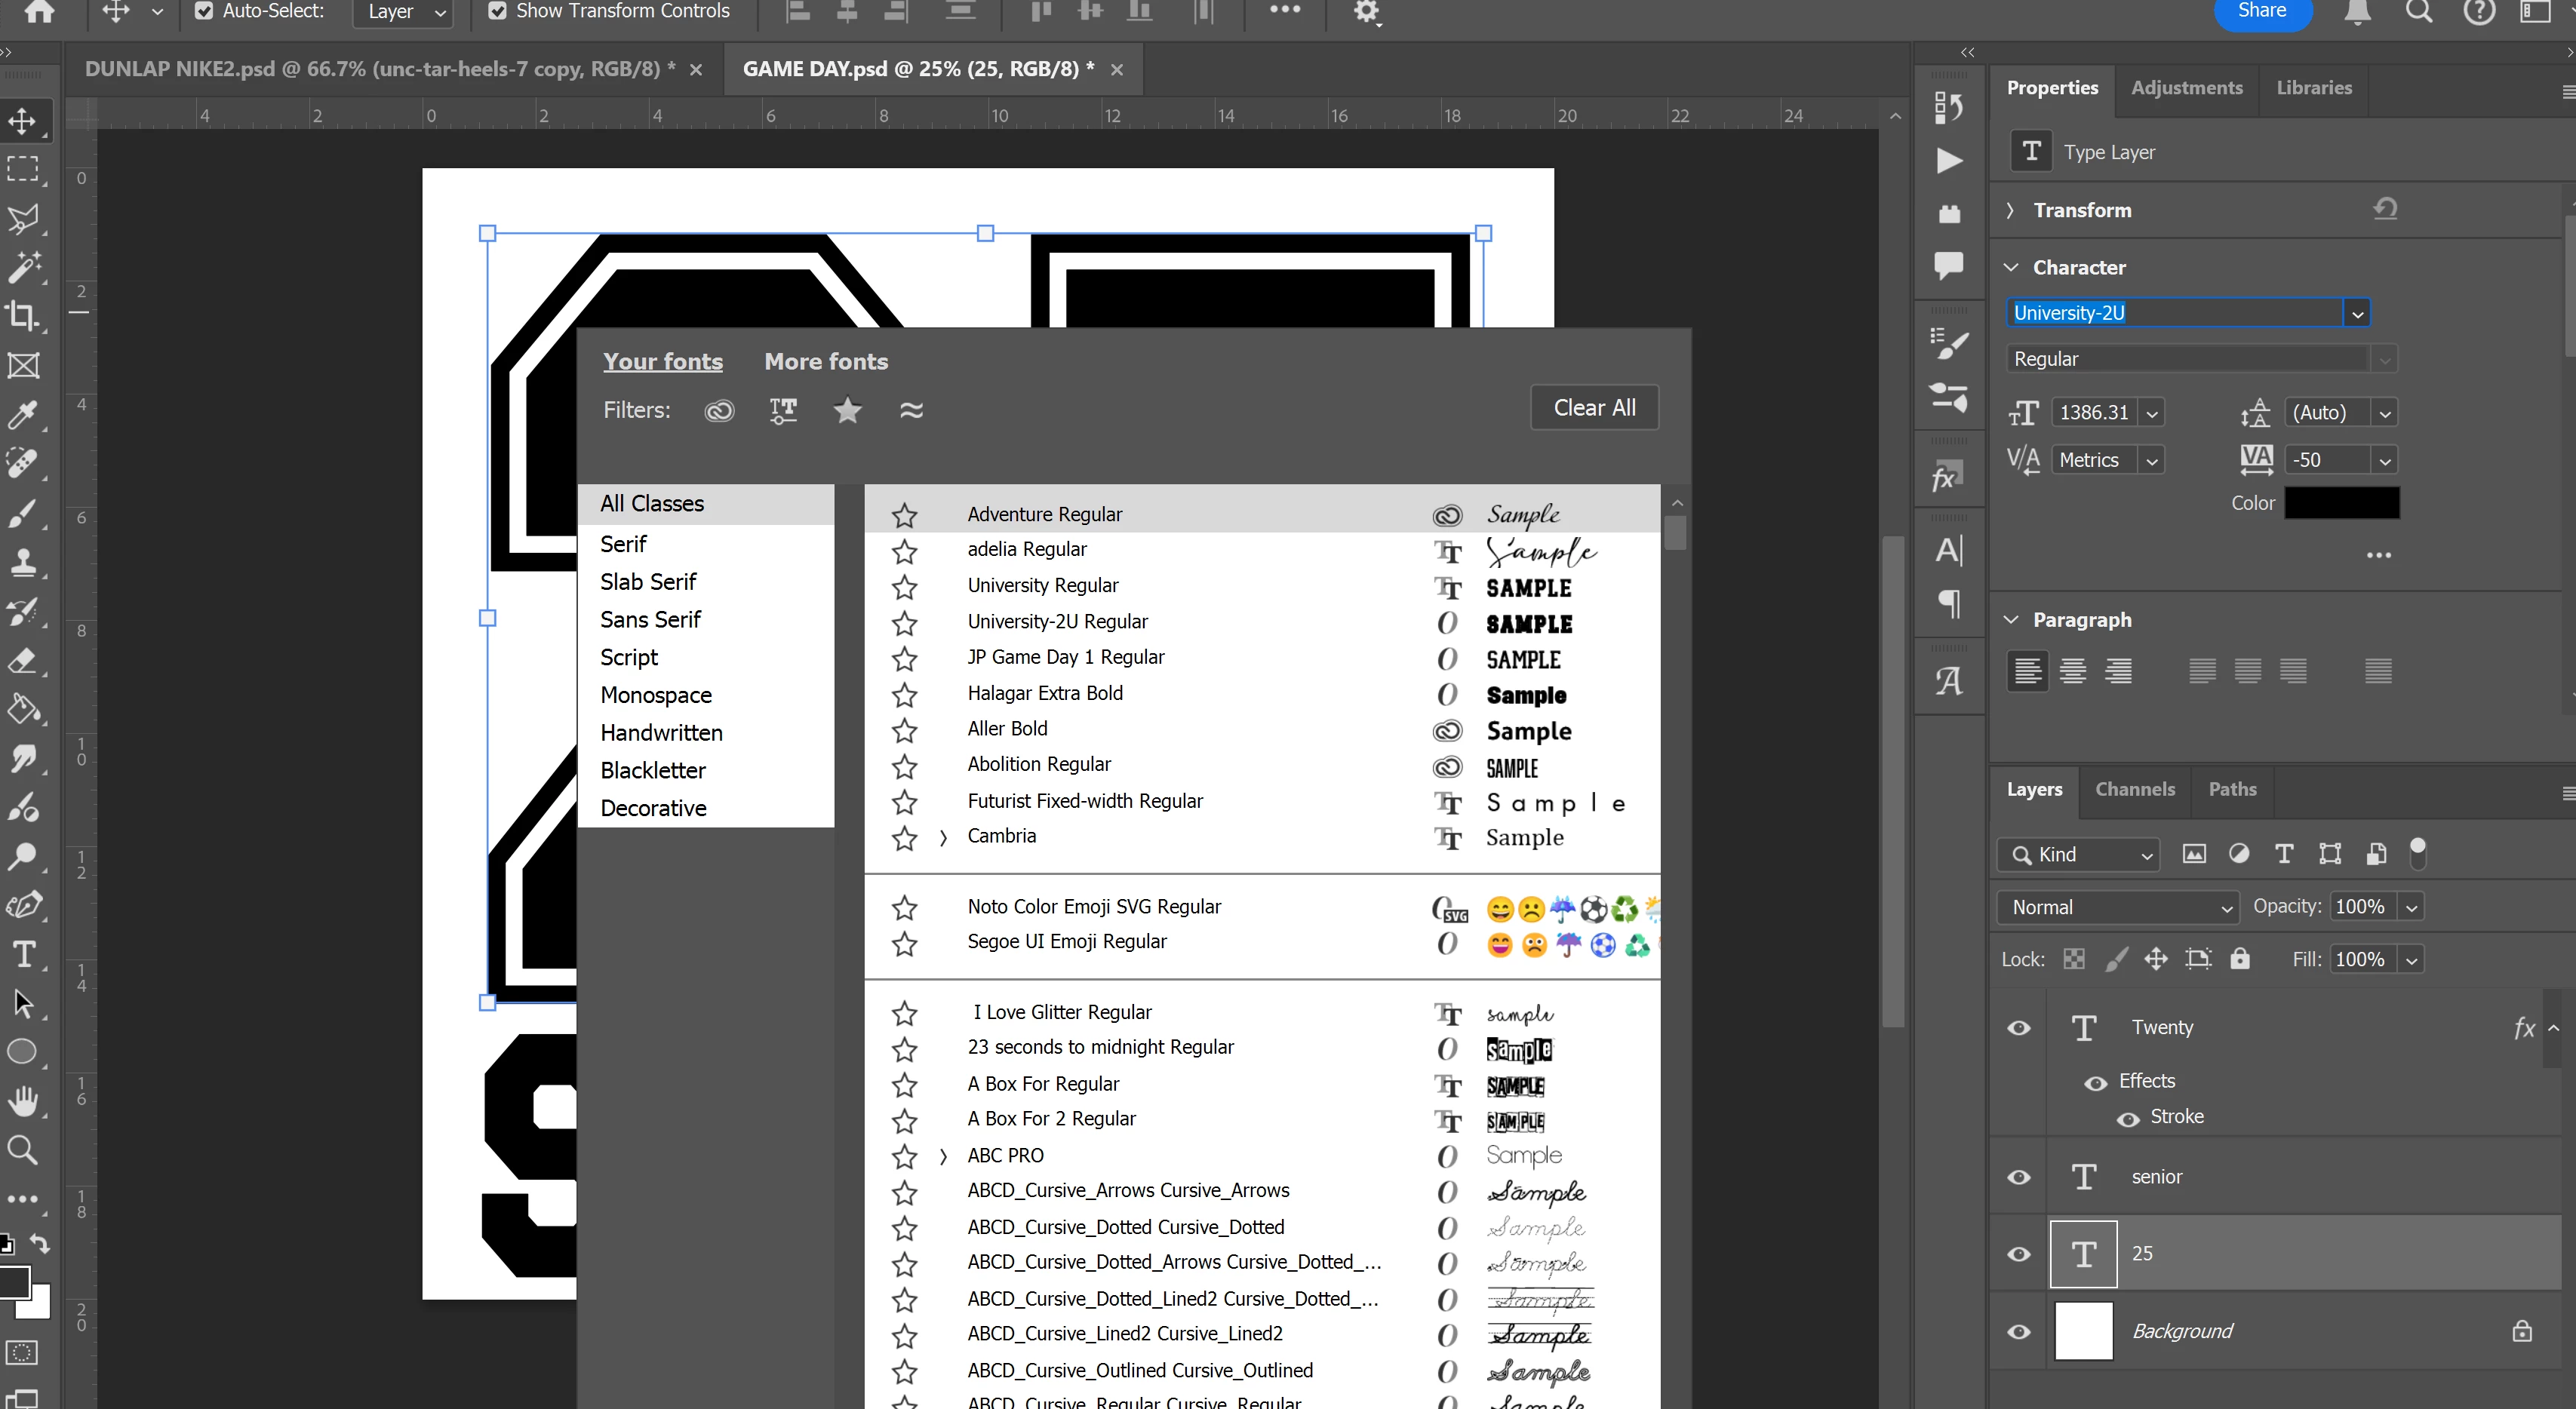Click the lock all layers icon
The width and height of the screenshot is (2576, 1409).
(2240, 959)
